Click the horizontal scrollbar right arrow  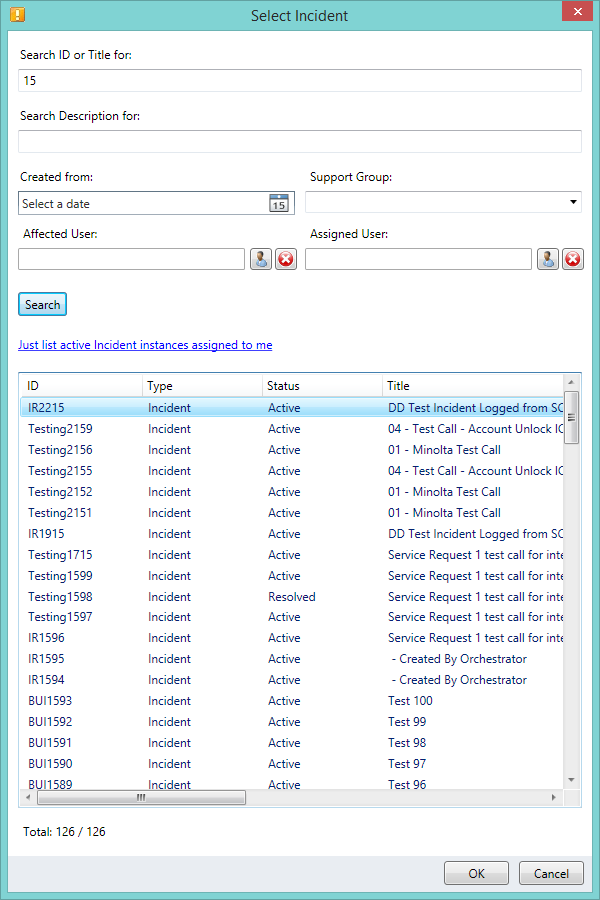(555, 798)
